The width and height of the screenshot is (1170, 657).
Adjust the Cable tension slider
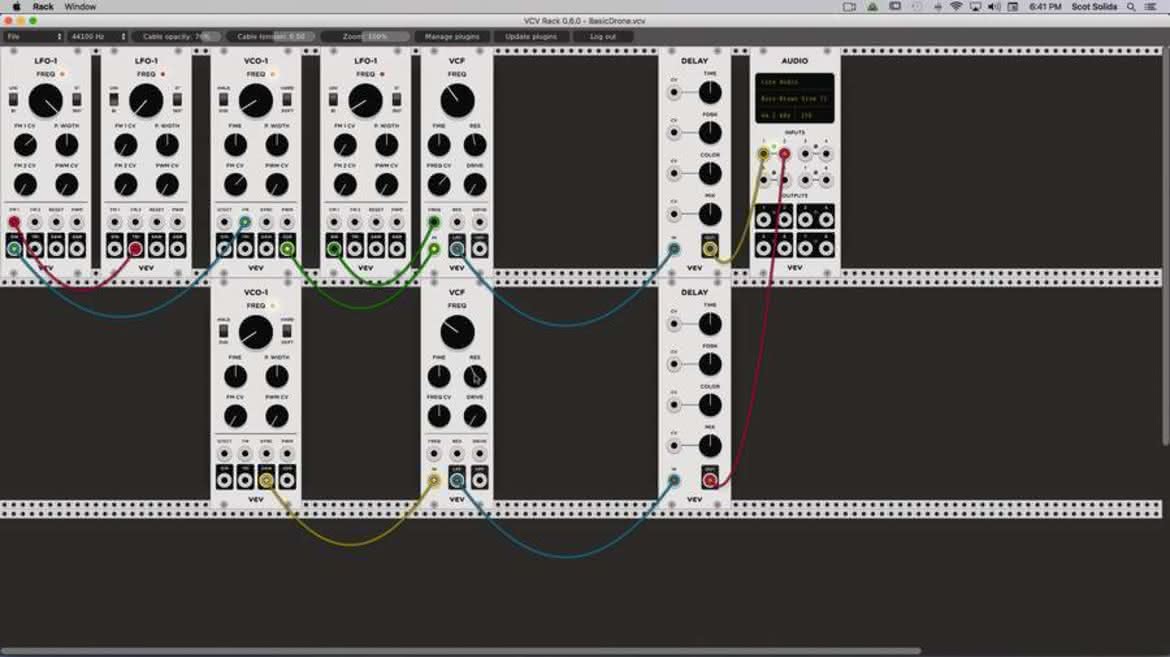click(272, 37)
